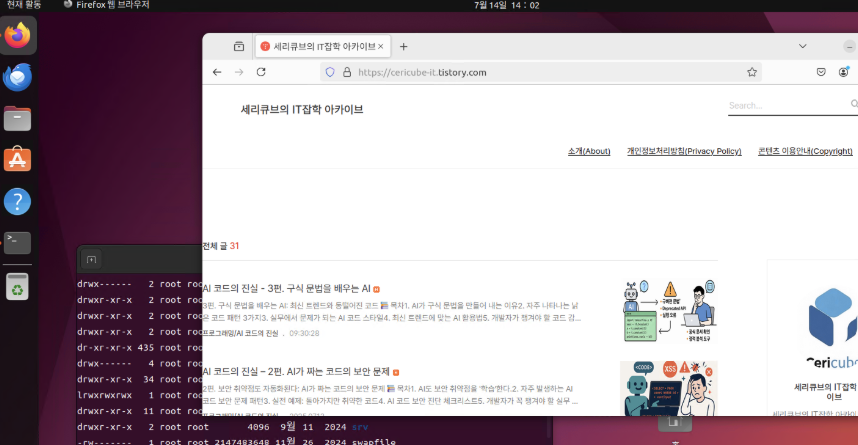Click the terminal window's new tab button
Viewport: 858px width, 445px height.
pos(91,259)
